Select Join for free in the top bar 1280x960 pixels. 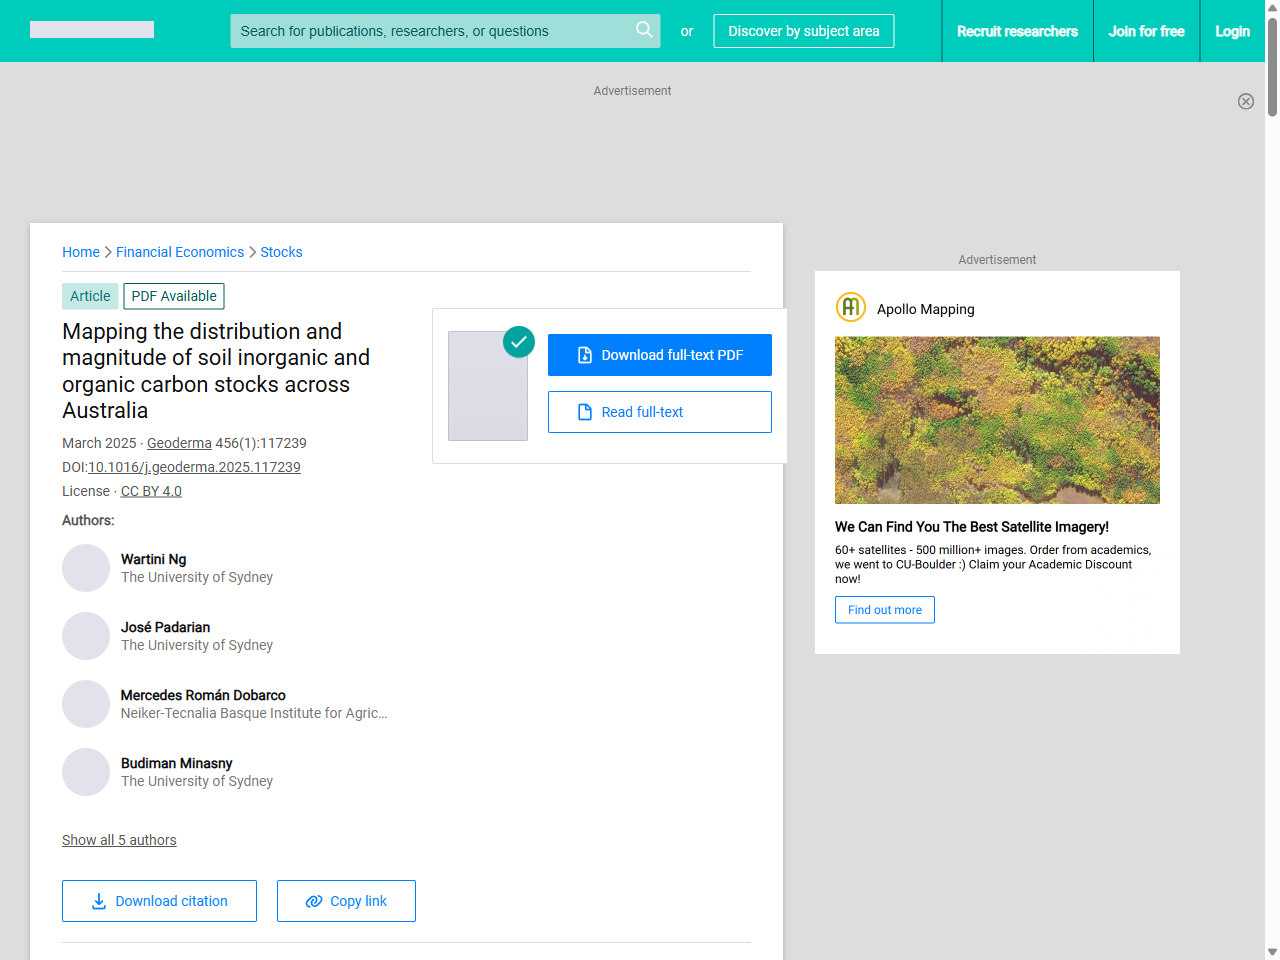point(1146,31)
